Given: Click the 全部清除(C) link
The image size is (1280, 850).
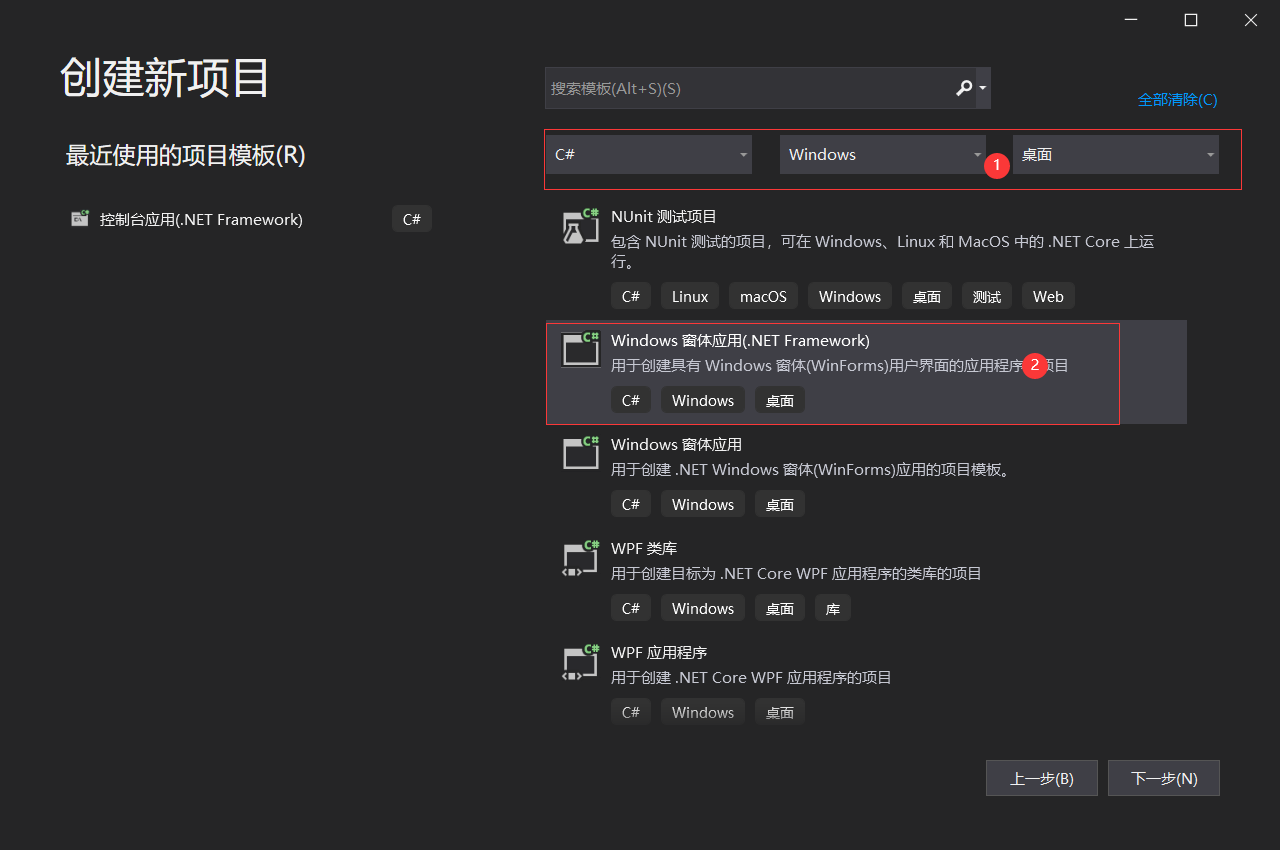Looking at the screenshot, I should (x=1178, y=99).
